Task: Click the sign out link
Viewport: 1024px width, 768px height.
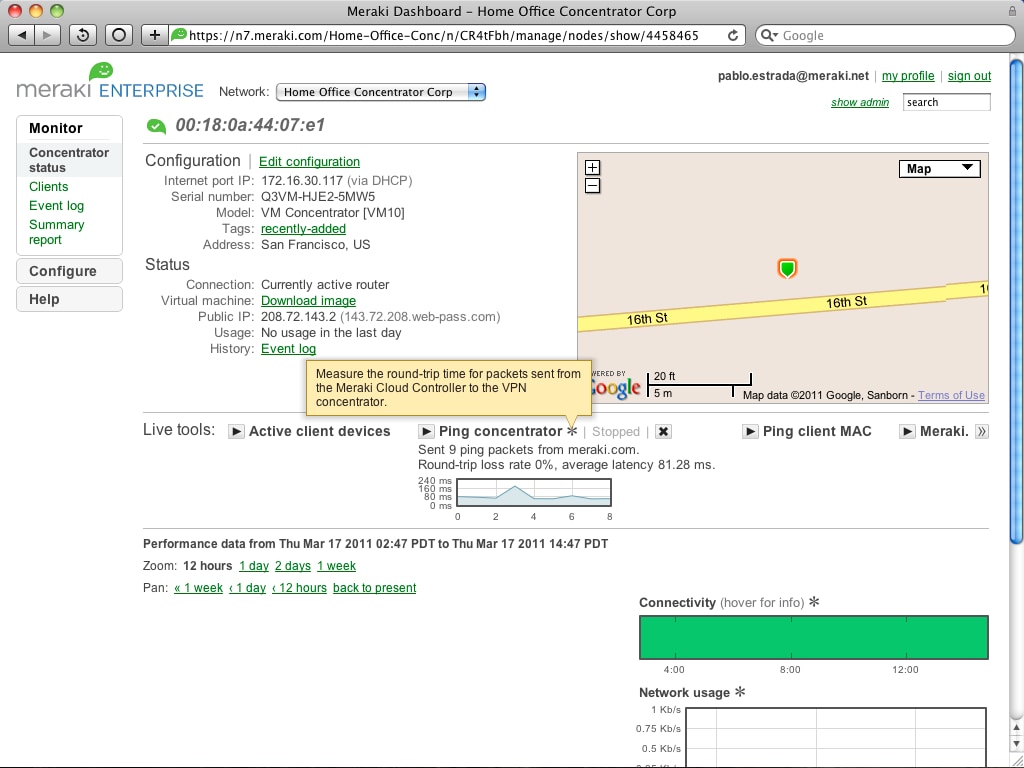Action: pyautogui.click(x=969, y=76)
